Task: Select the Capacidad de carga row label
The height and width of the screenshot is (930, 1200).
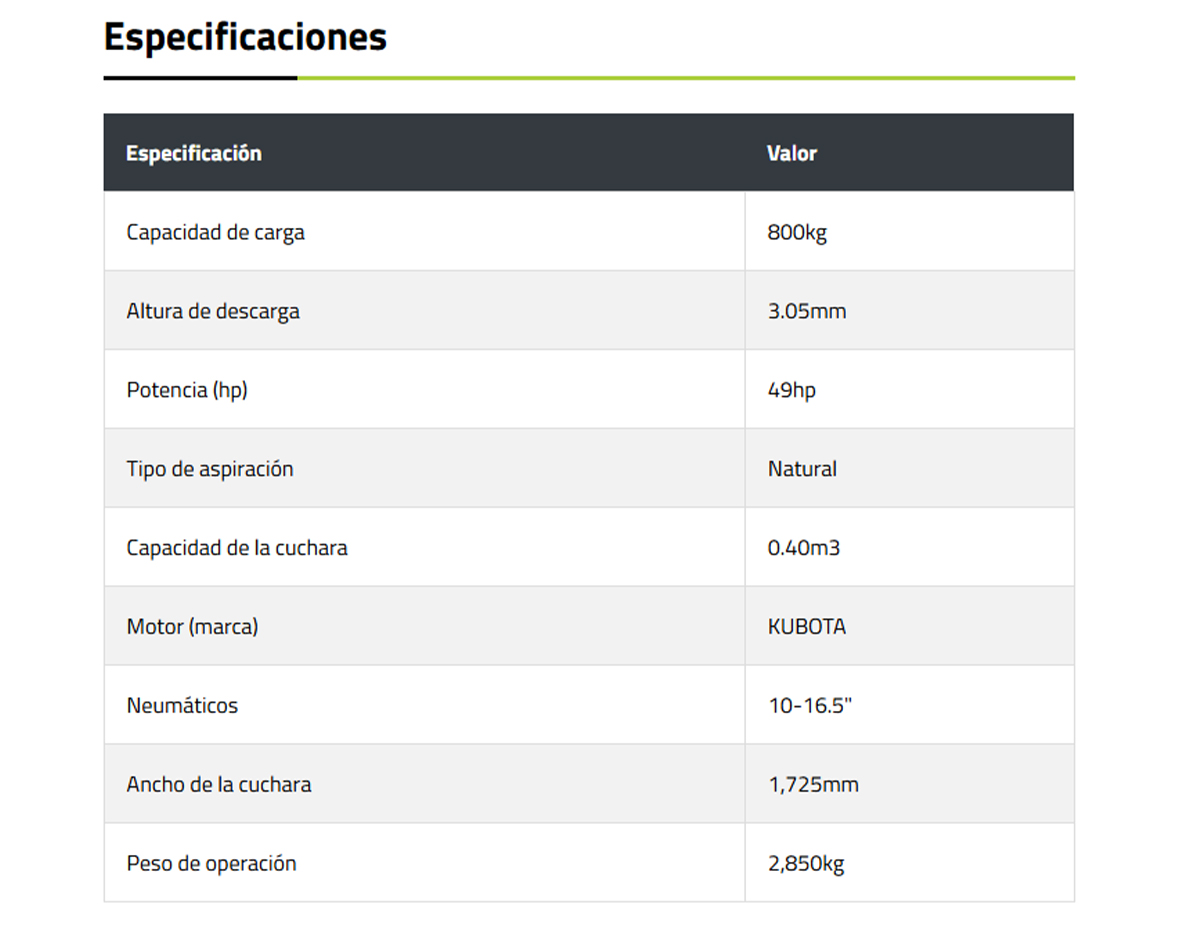Action: coord(215,232)
